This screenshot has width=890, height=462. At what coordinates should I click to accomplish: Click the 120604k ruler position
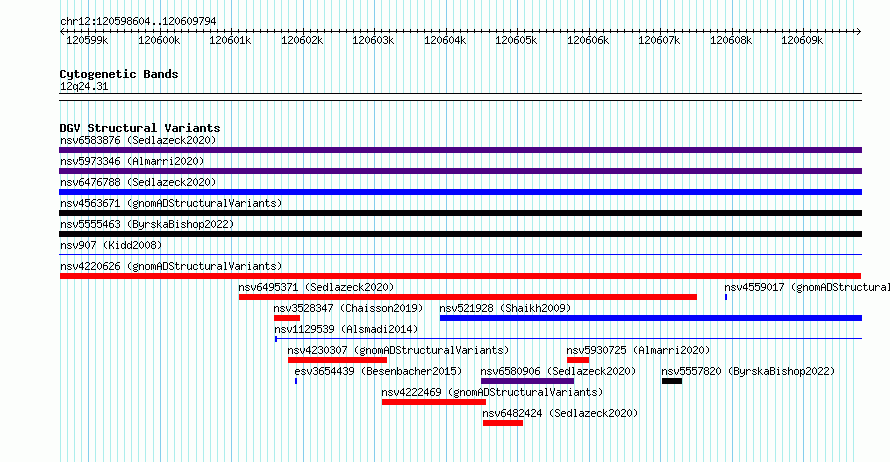tap(445, 40)
